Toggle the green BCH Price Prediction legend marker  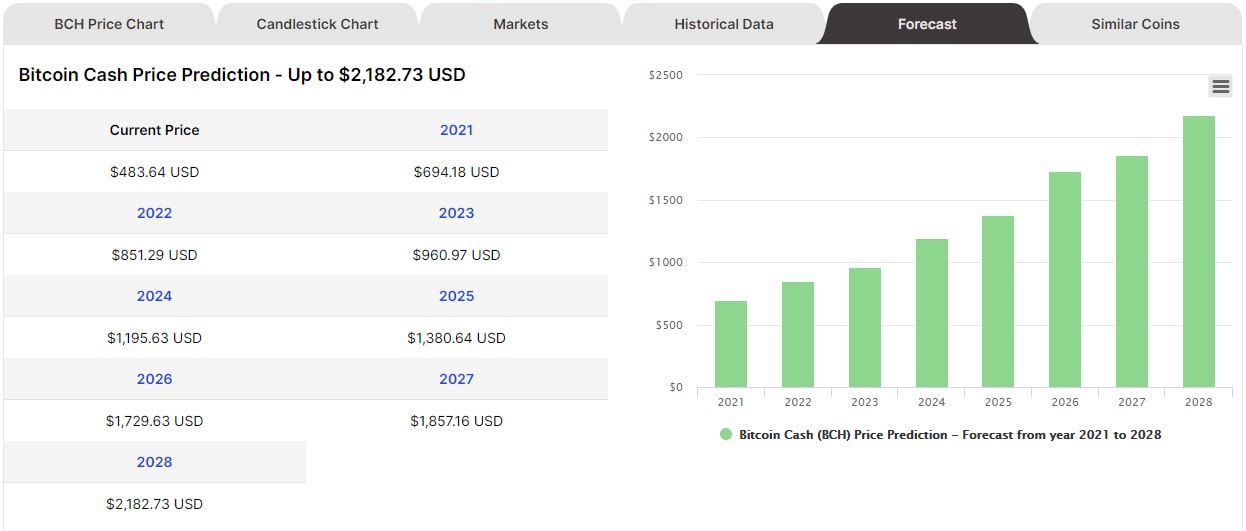point(726,435)
